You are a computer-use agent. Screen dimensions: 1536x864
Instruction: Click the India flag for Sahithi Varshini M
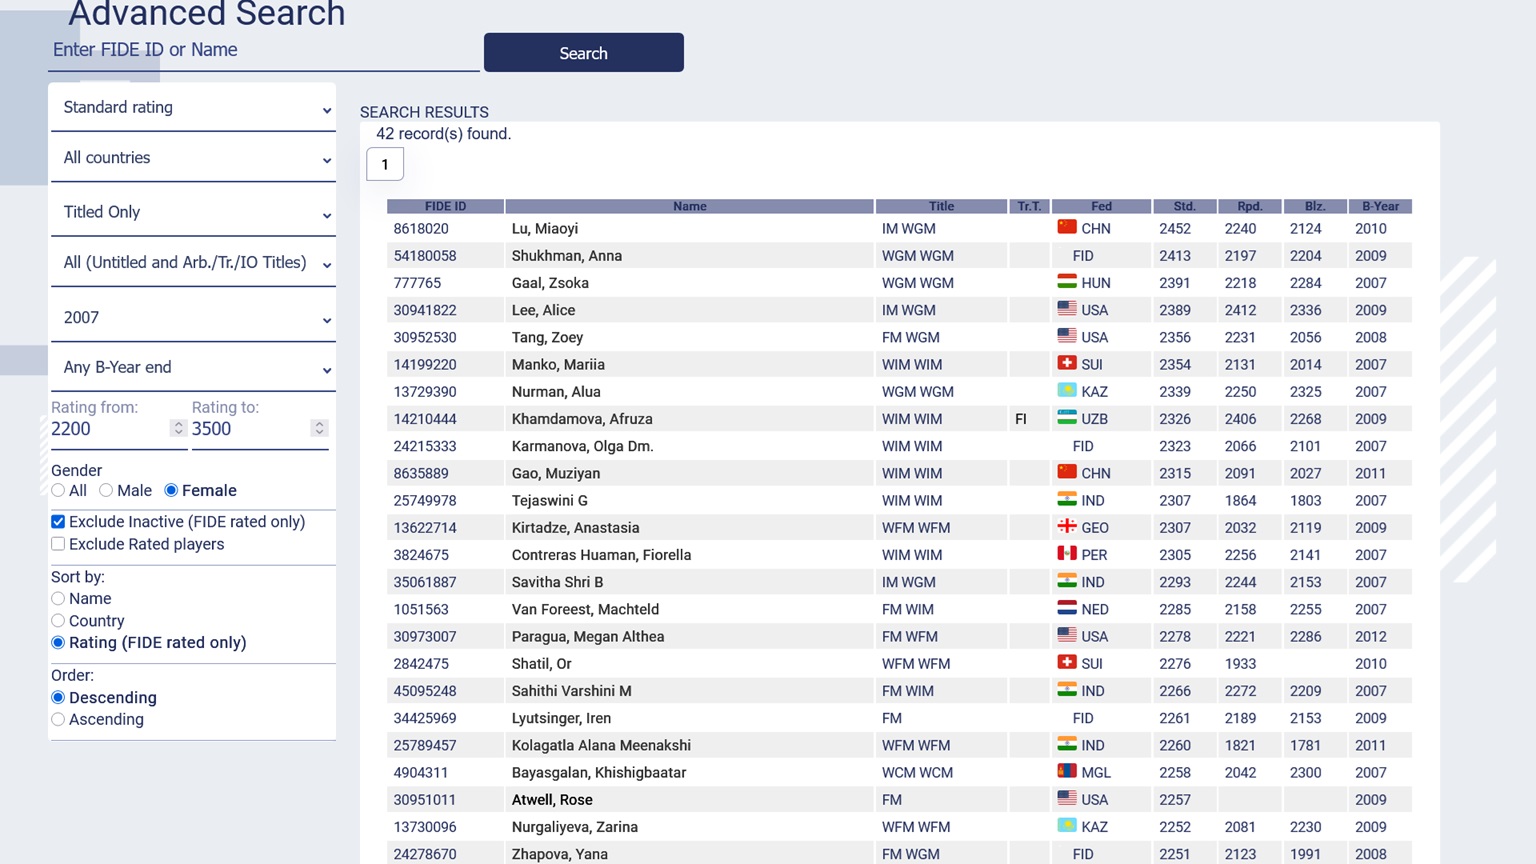click(1067, 689)
